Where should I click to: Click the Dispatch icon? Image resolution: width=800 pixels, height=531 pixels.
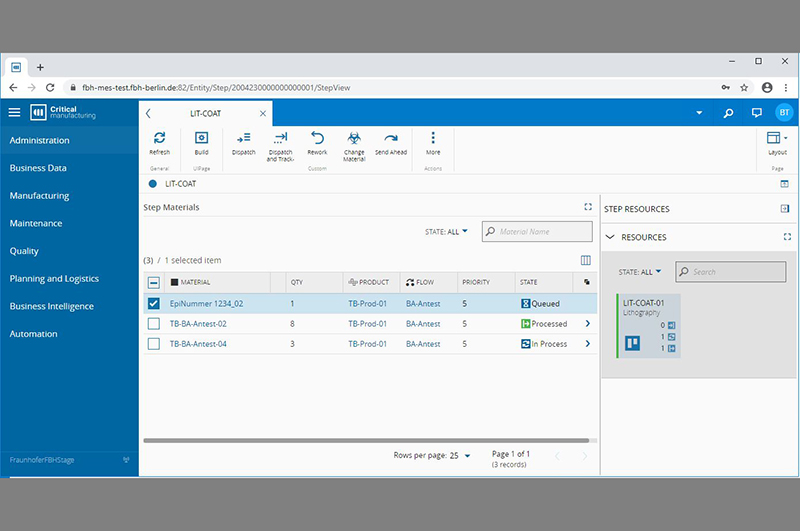243,139
